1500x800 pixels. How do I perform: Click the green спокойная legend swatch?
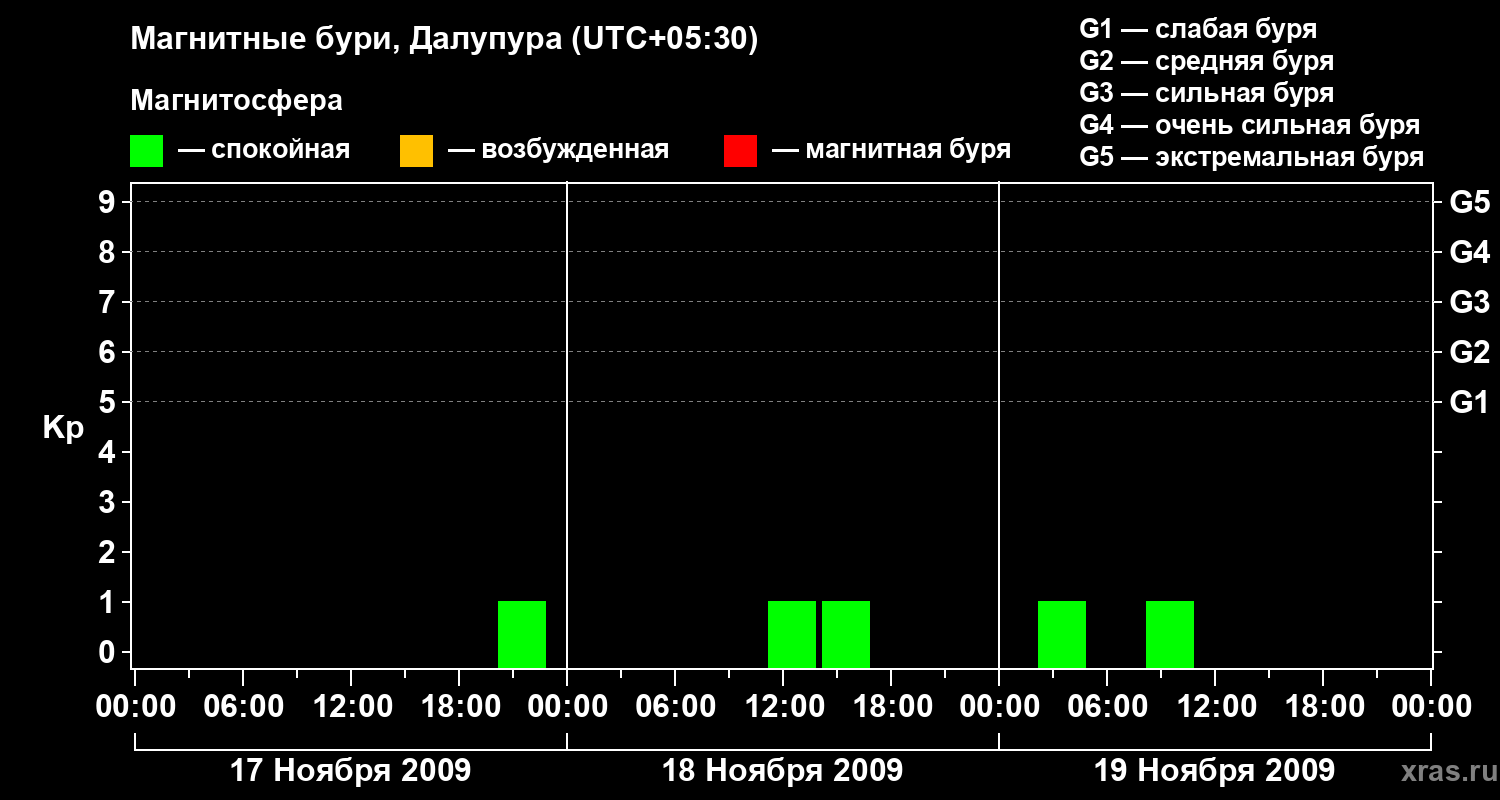pos(146,150)
